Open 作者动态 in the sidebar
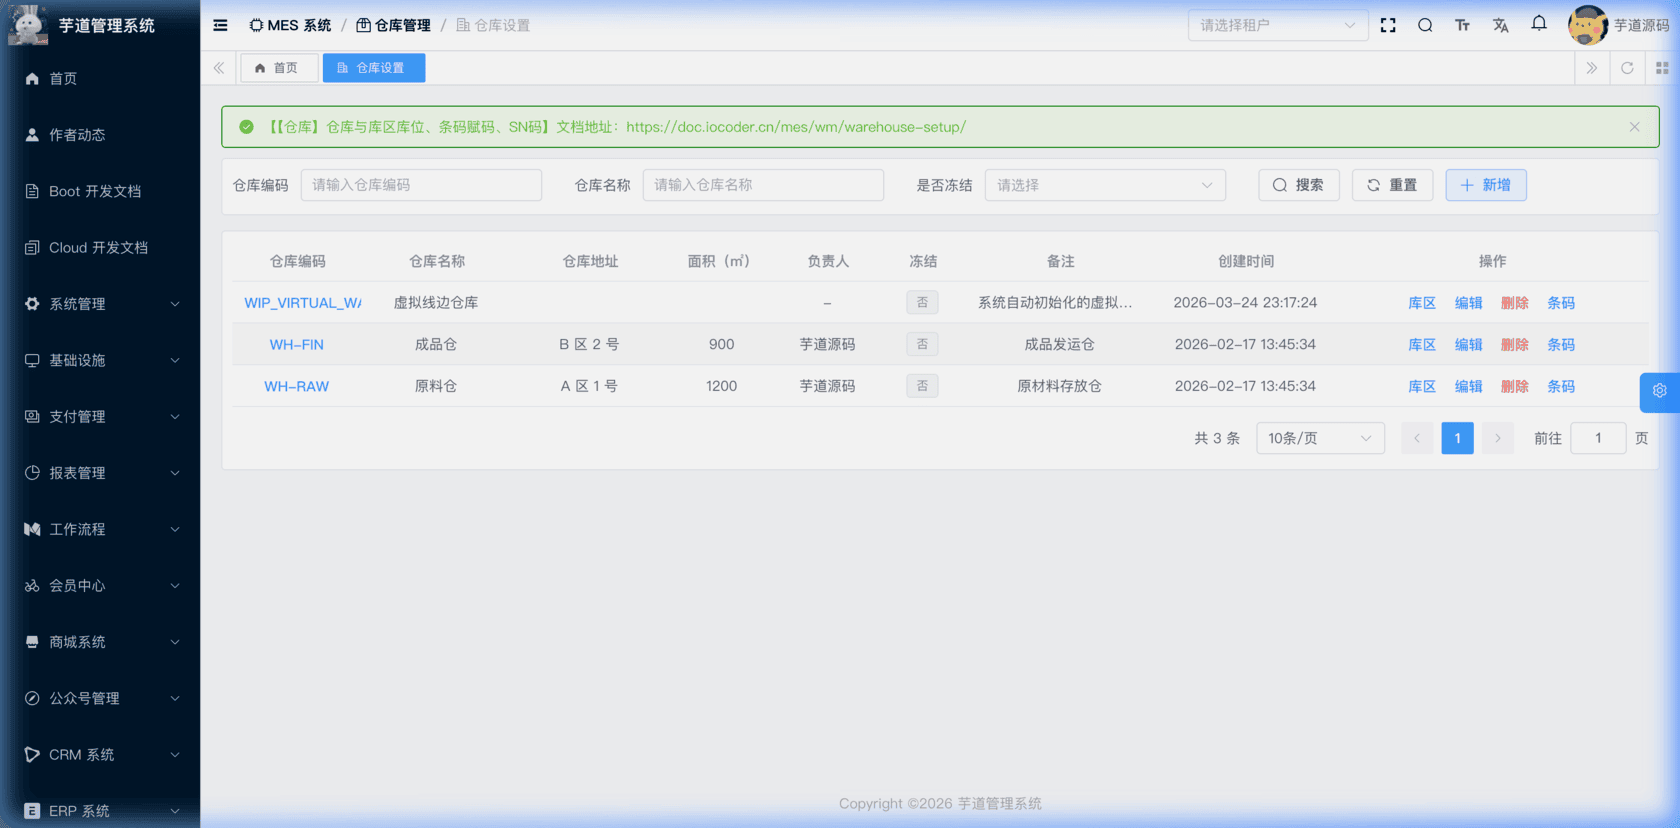This screenshot has width=1680, height=828. [x=77, y=135]
